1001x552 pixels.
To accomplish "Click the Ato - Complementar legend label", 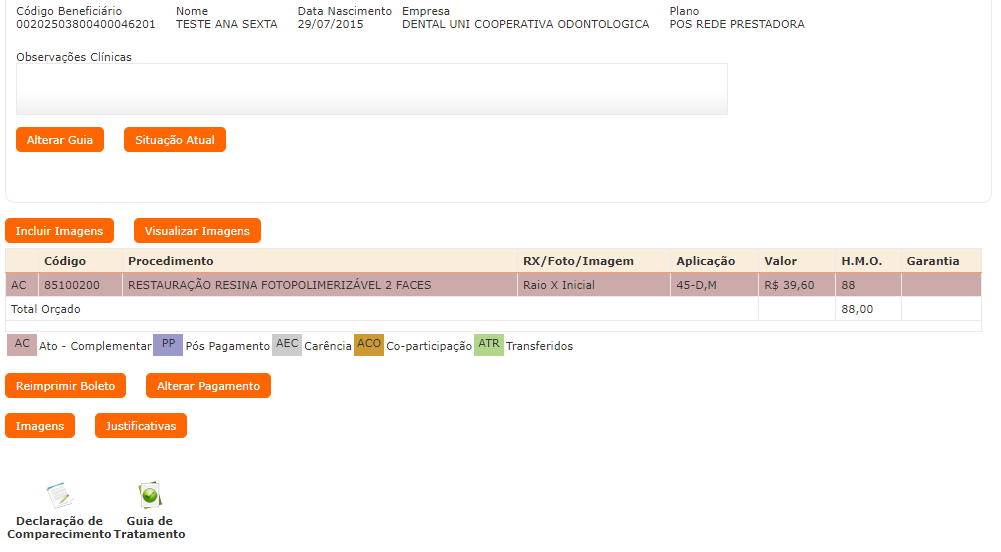I will point(95,346).
